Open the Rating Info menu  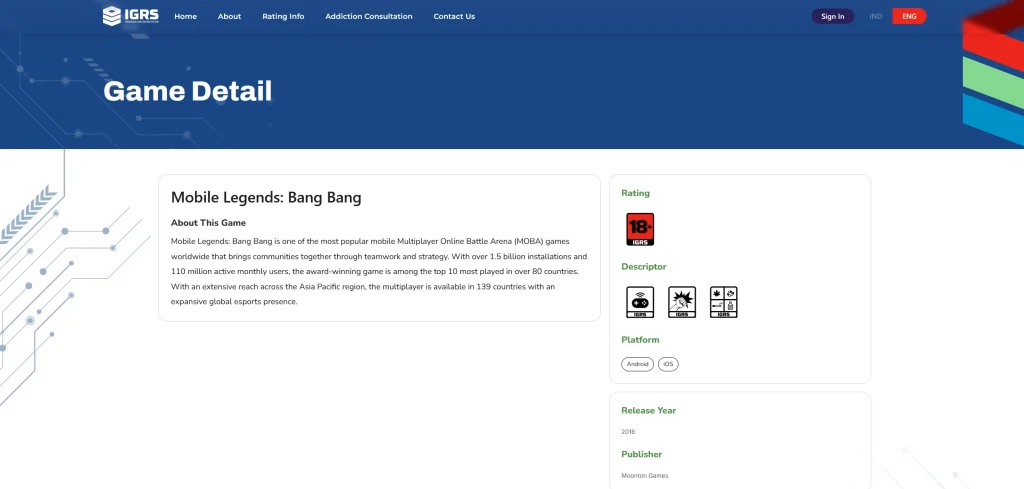pos(283,16)
